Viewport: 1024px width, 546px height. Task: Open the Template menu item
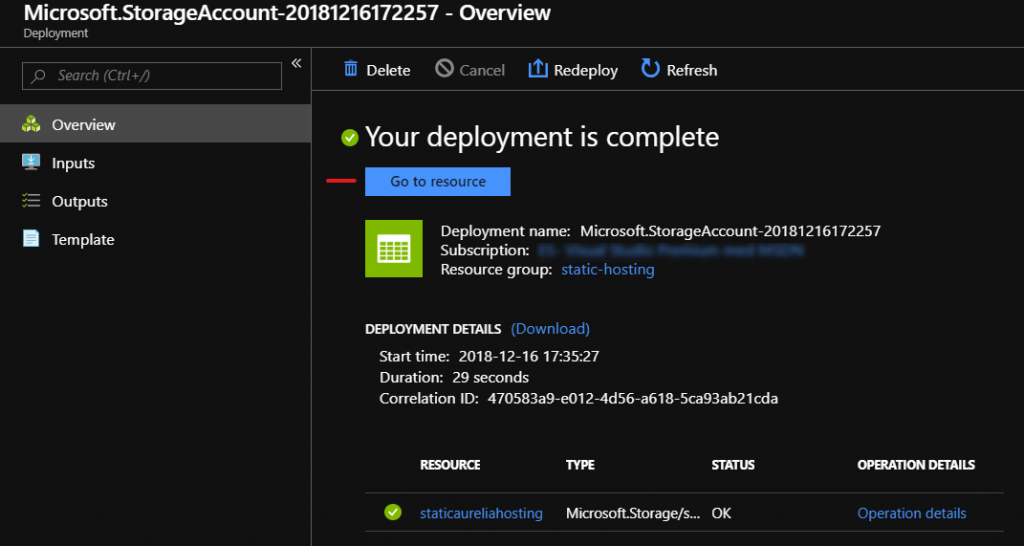pos(83,239)
